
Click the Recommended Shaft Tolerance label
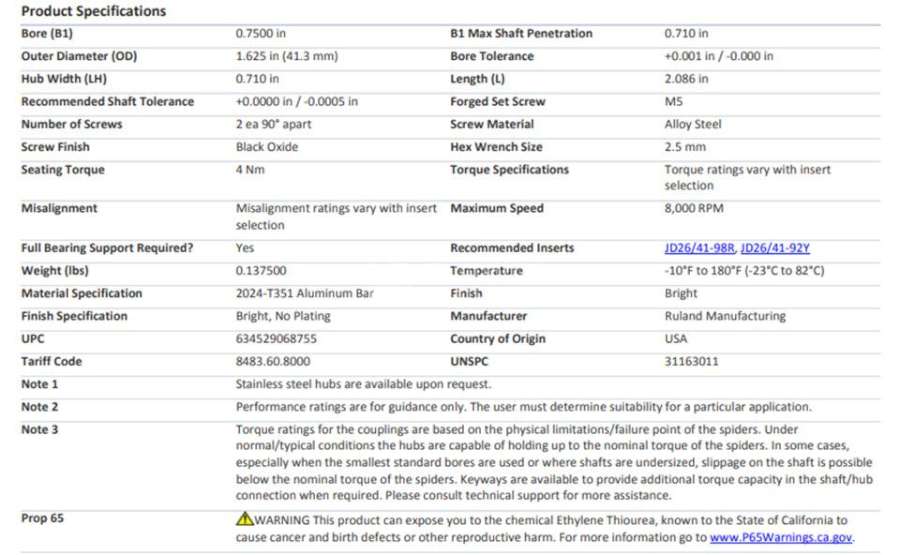click(107, 102)
